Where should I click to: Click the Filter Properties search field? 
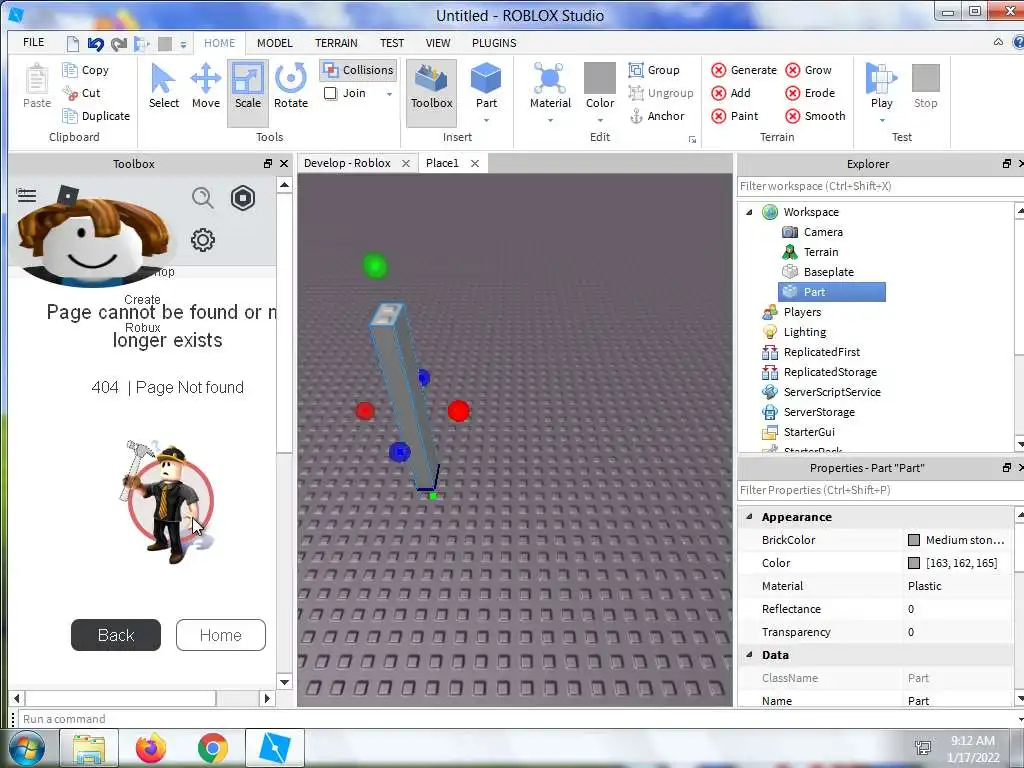click(878, 490)
